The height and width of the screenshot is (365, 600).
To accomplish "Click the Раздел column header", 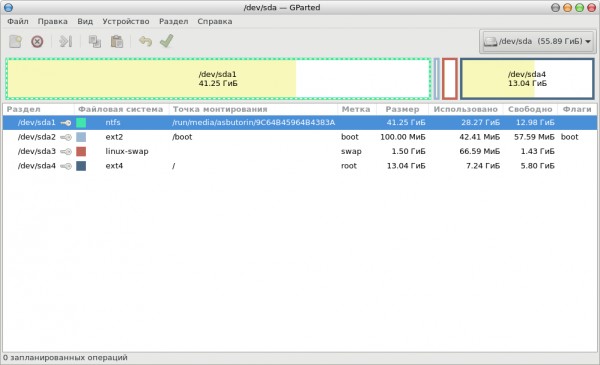I will 38,109.
